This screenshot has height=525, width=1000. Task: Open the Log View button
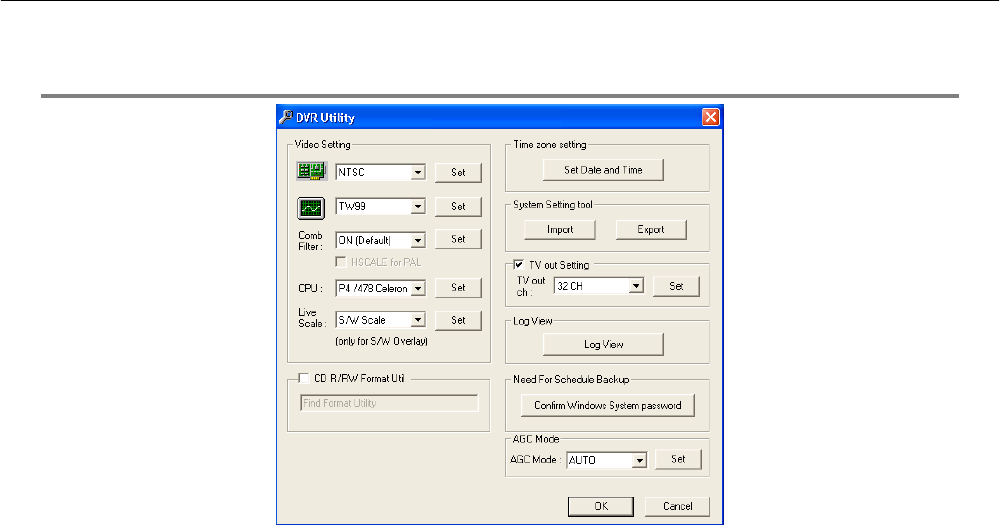coord(603,344)
